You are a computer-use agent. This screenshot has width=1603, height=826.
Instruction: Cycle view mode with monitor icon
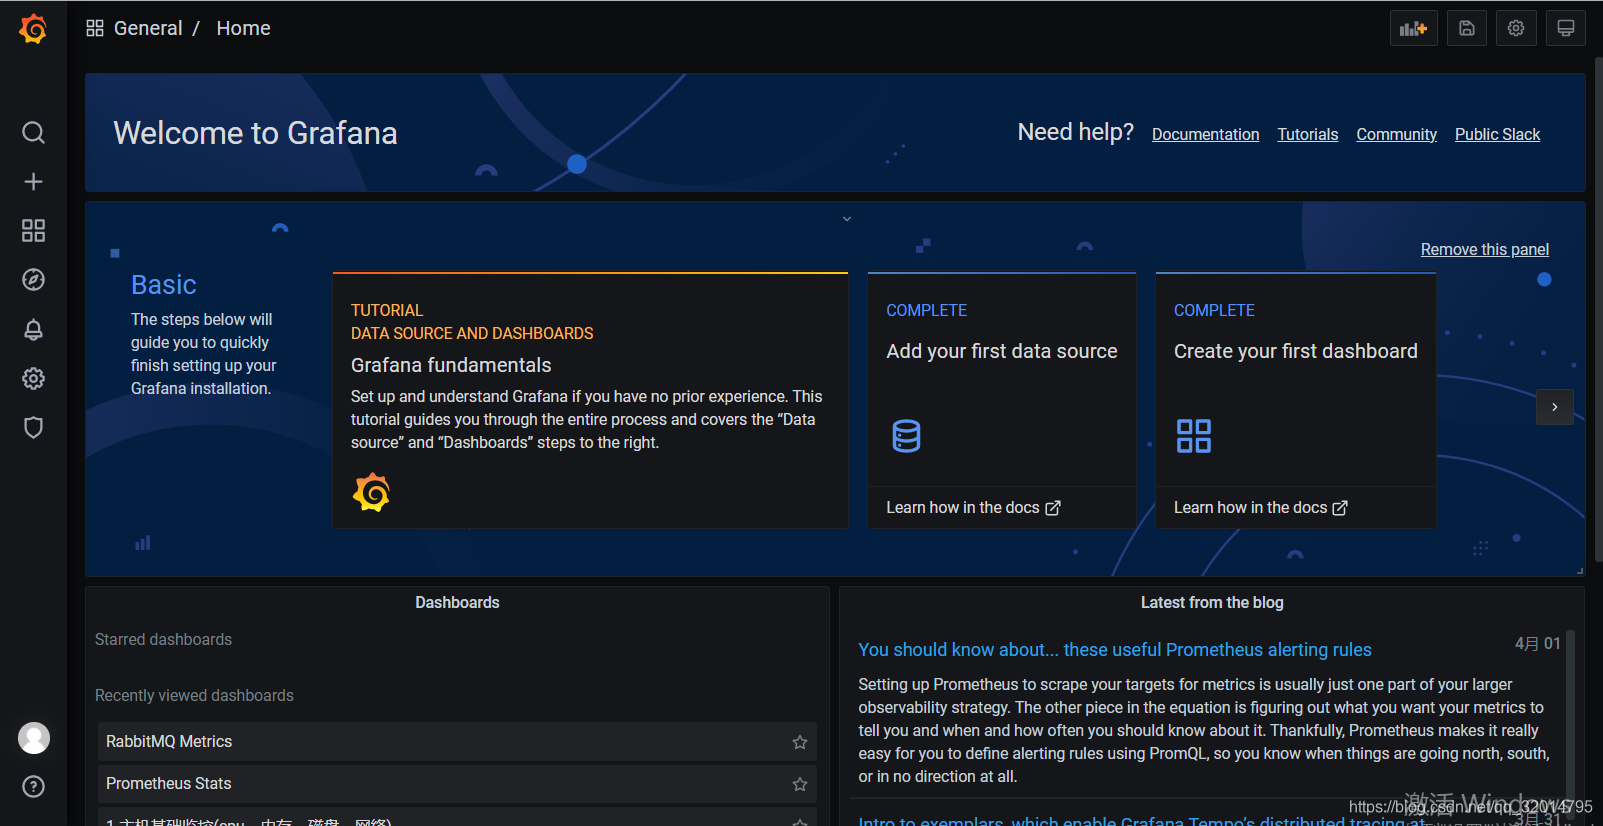1566,28
